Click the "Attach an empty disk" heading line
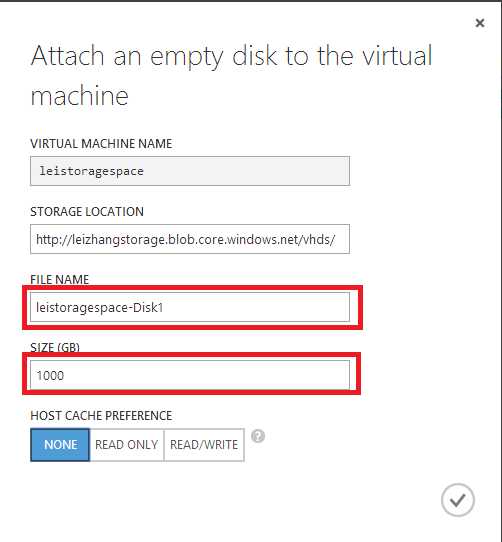 [x=231, y=56]
